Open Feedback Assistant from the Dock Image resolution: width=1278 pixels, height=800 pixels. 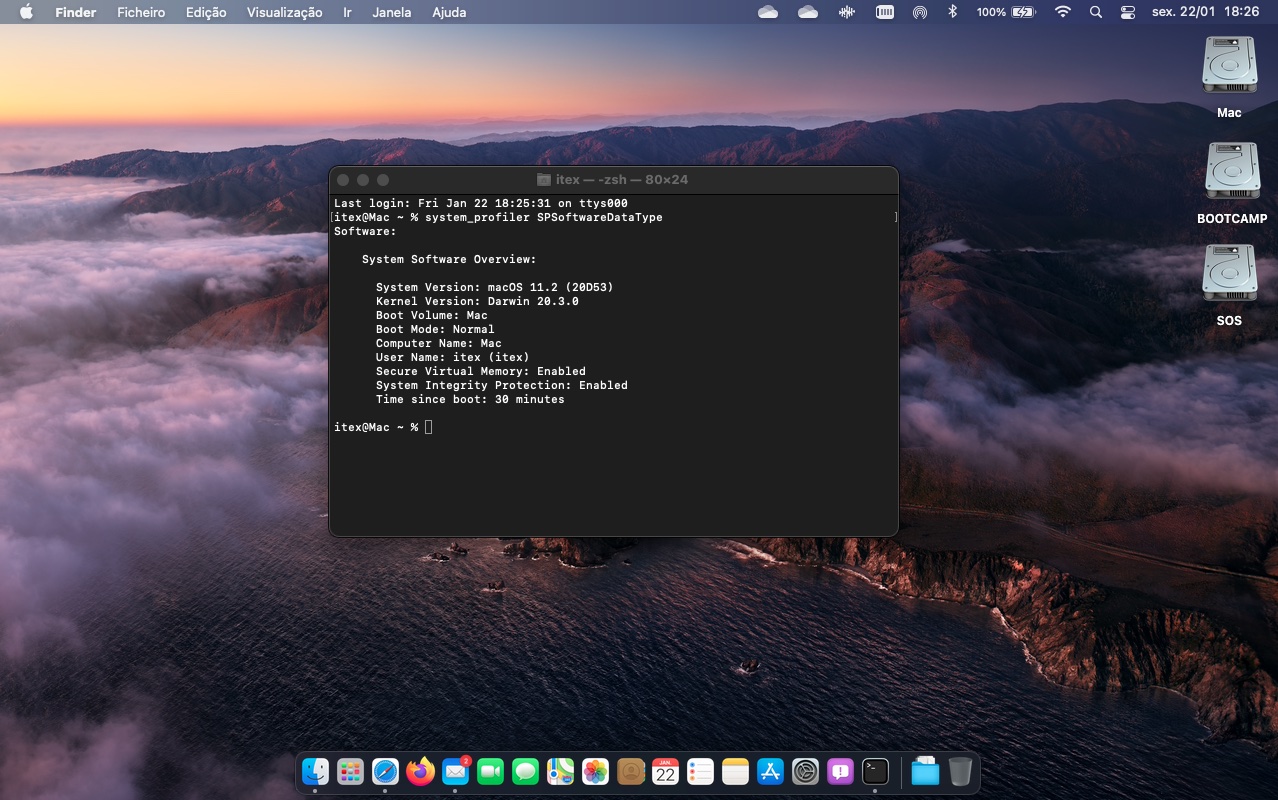840,772
